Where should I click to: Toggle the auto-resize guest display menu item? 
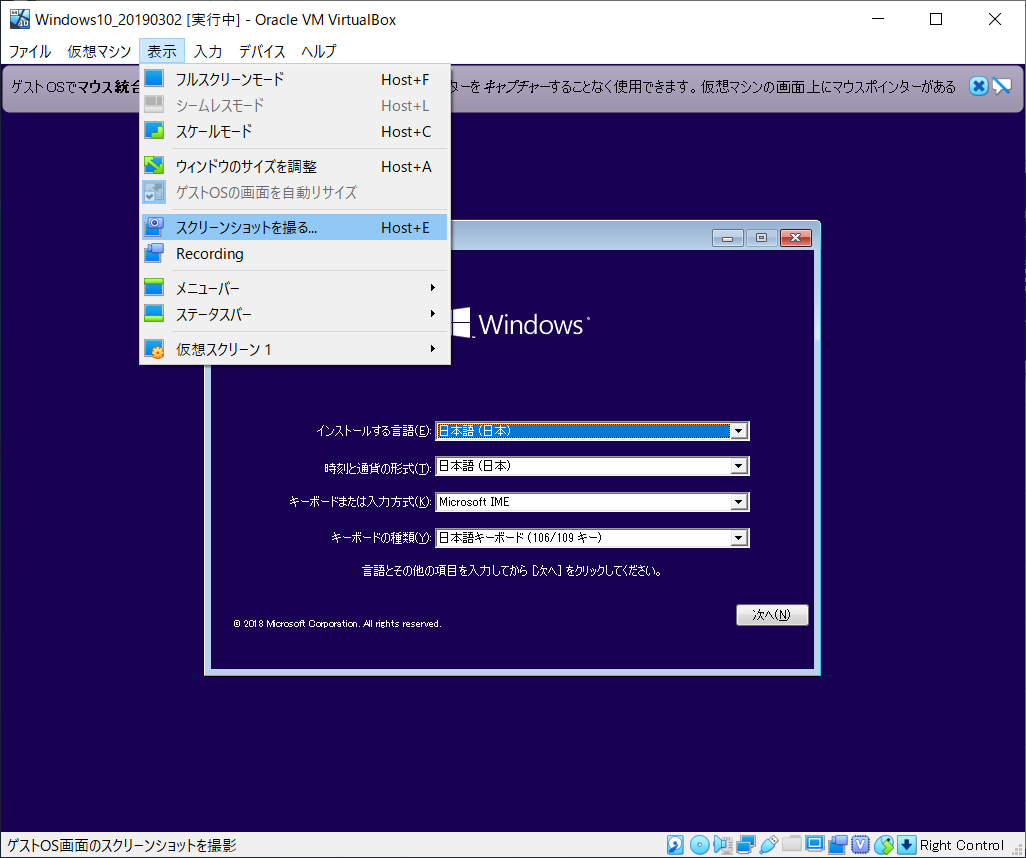[x=294, y=192]
